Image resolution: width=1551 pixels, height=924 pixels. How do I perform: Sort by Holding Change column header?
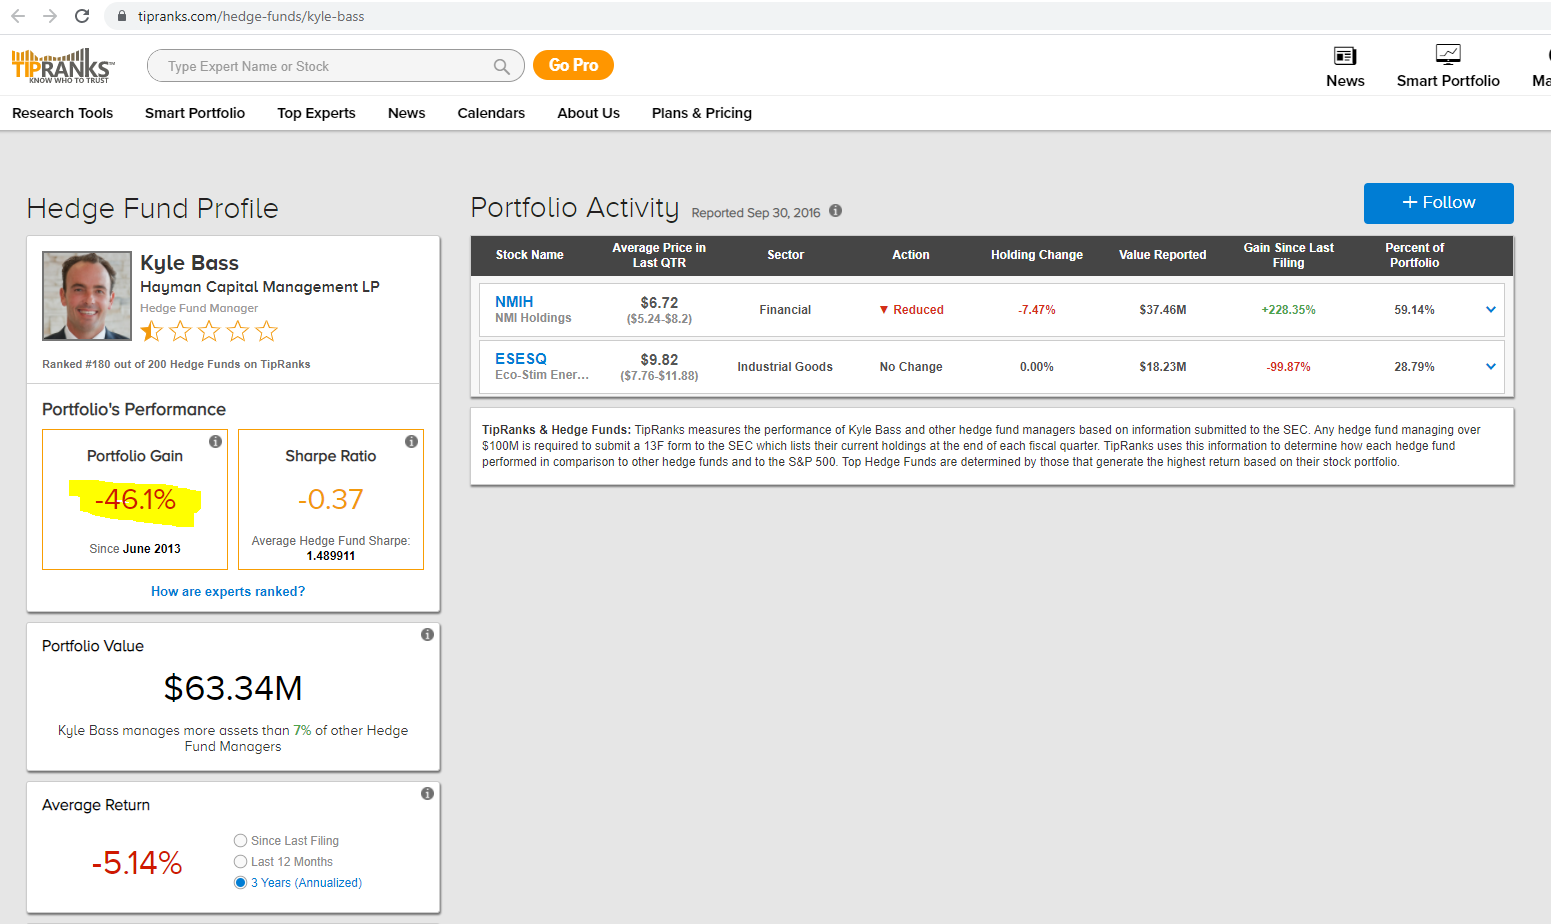1037,255
